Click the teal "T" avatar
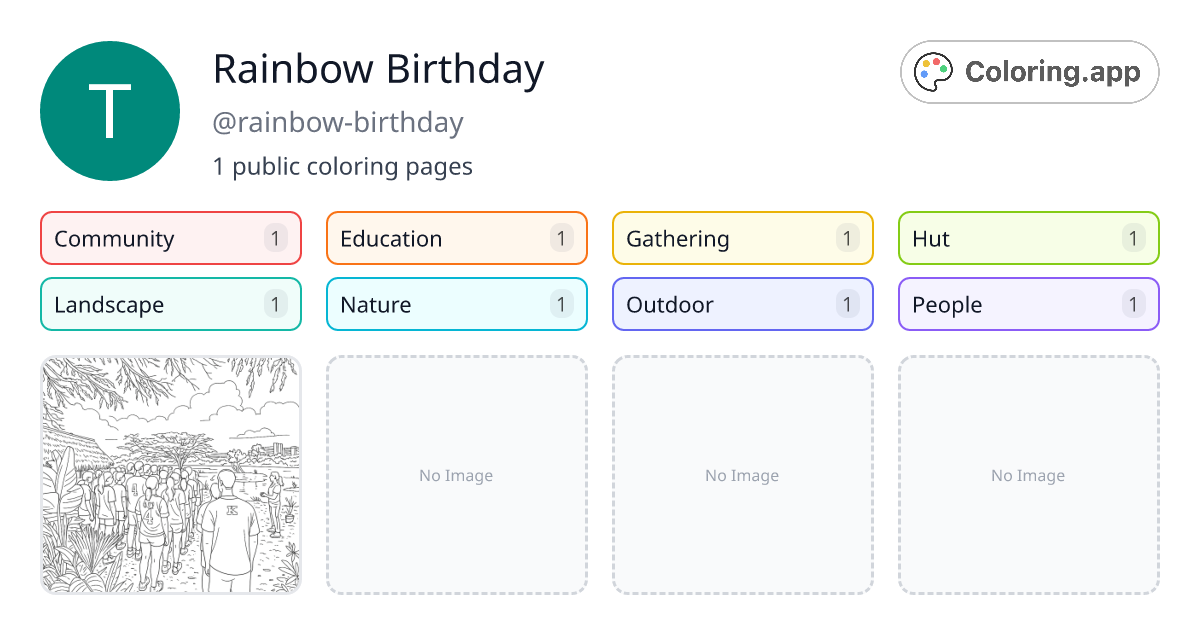Viewport: 1200px width, 630px height. pyautogui.click(x=110, y=110)
